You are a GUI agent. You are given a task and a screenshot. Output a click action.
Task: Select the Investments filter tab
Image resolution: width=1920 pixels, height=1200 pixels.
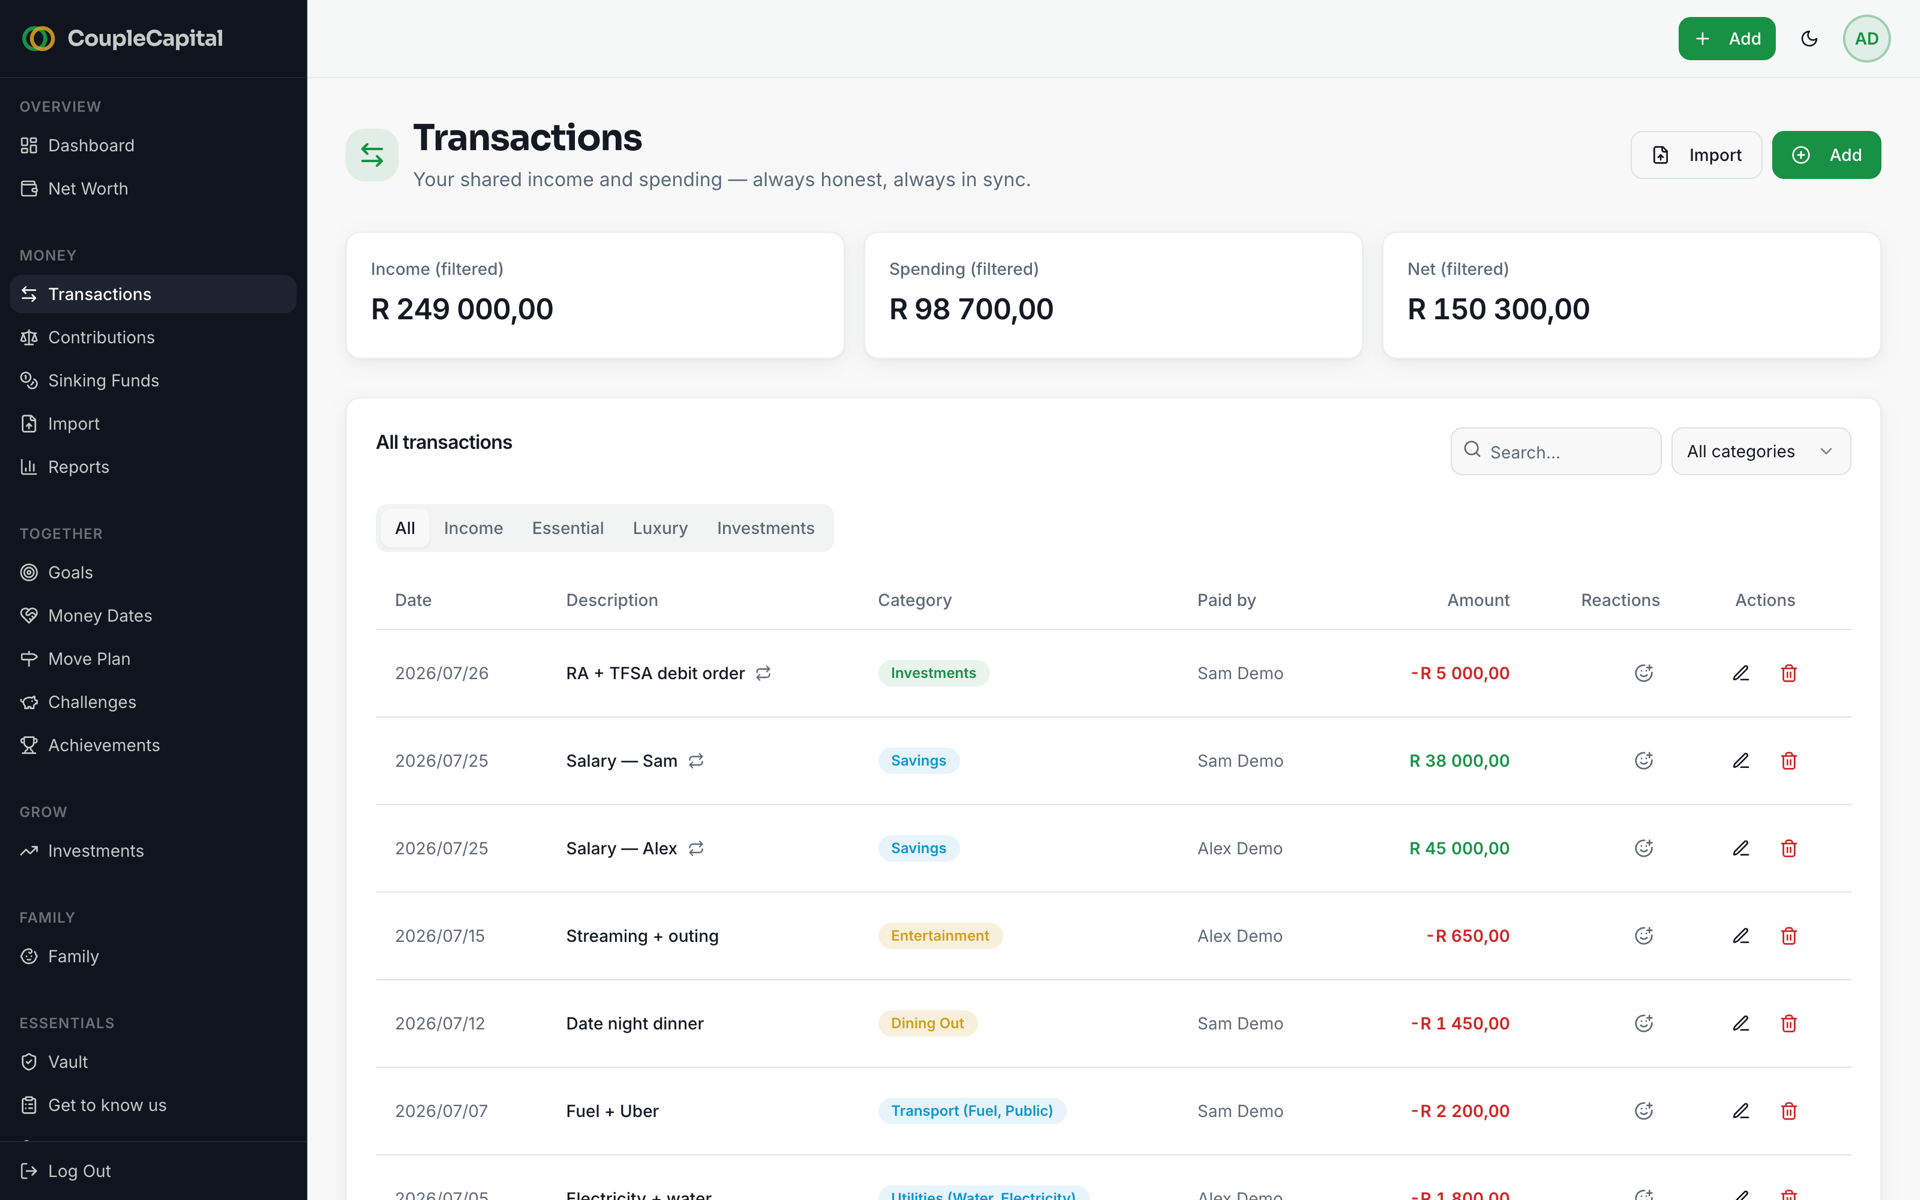coord(765,528)
